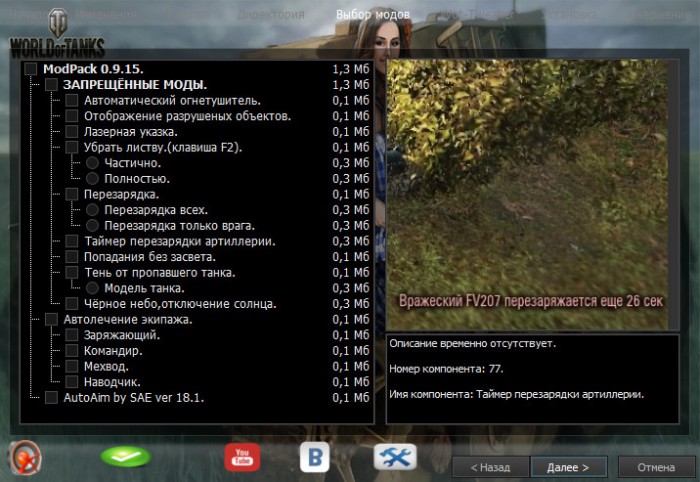Click the World of Tanks logo
Image resolution: width=700 pixels, height=482 pixels.
tap(57, 34)
